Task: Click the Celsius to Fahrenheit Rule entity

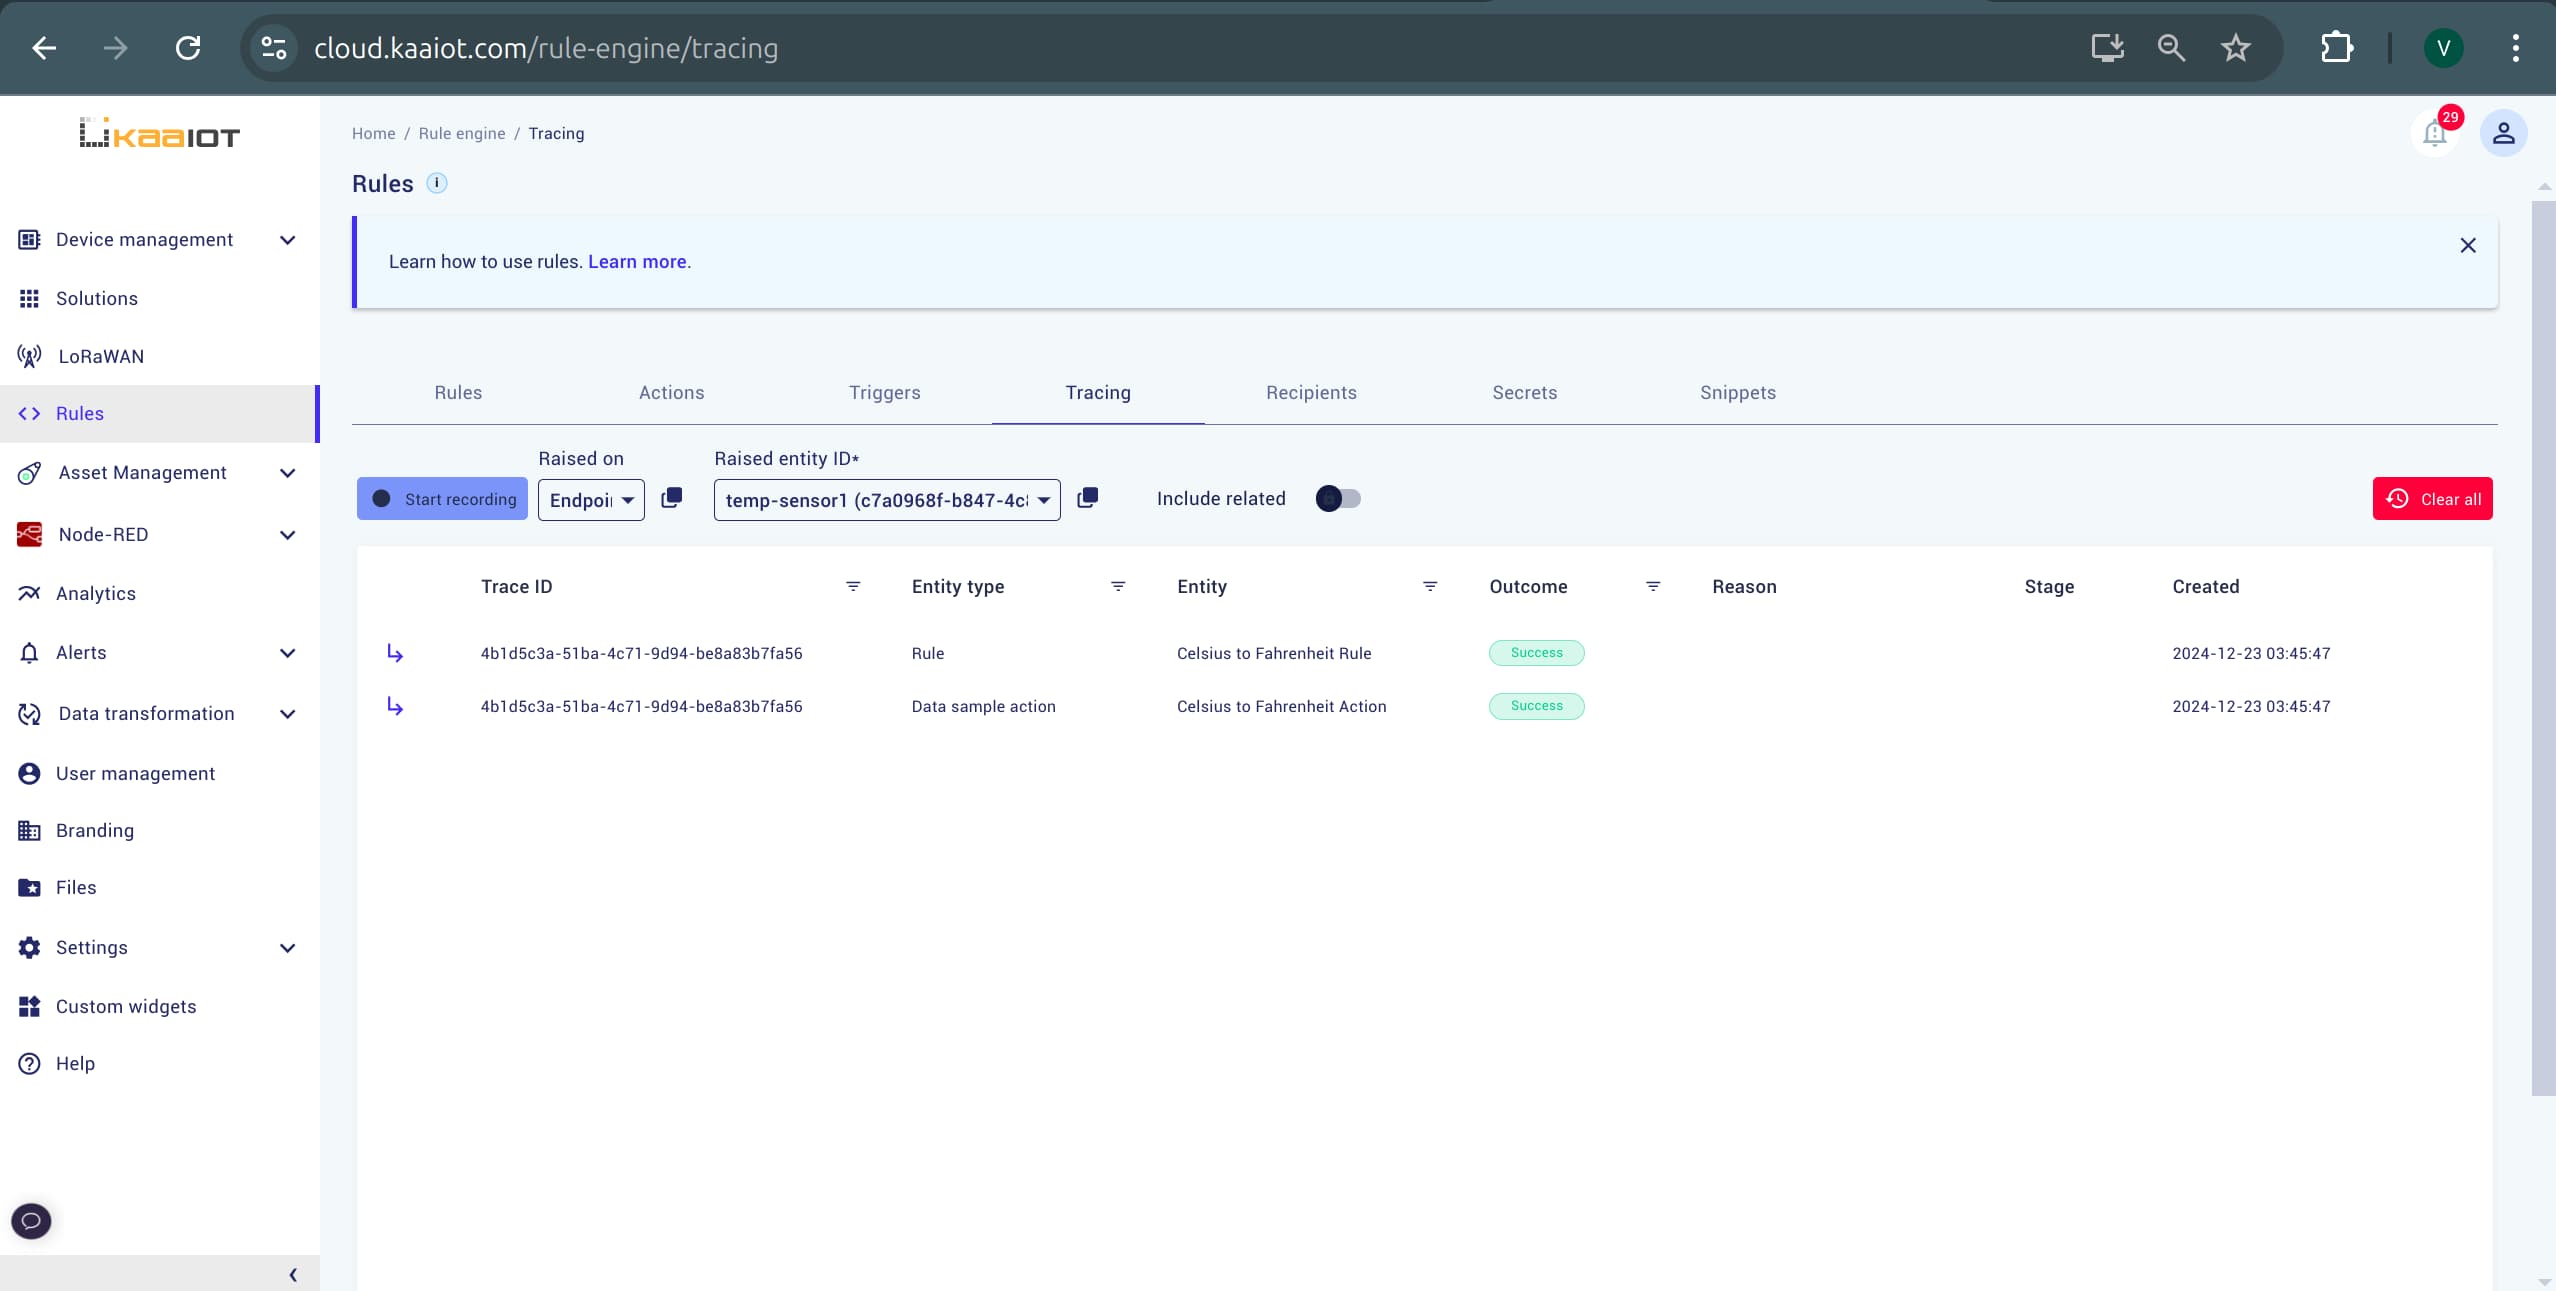Action: 1274,652
